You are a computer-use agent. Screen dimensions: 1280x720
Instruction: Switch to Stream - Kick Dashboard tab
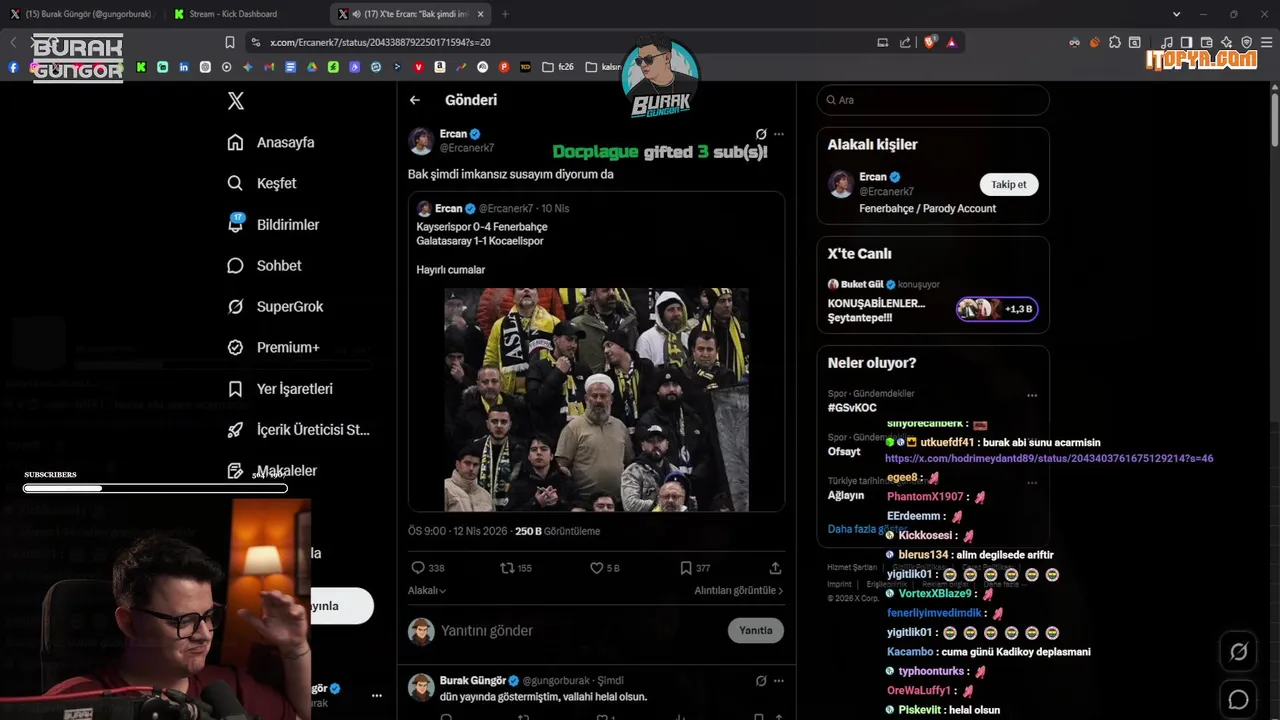[x=244, y=14]
